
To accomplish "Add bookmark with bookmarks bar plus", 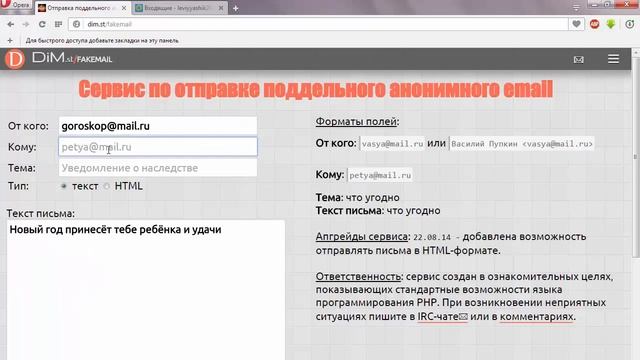I will 10,40.
